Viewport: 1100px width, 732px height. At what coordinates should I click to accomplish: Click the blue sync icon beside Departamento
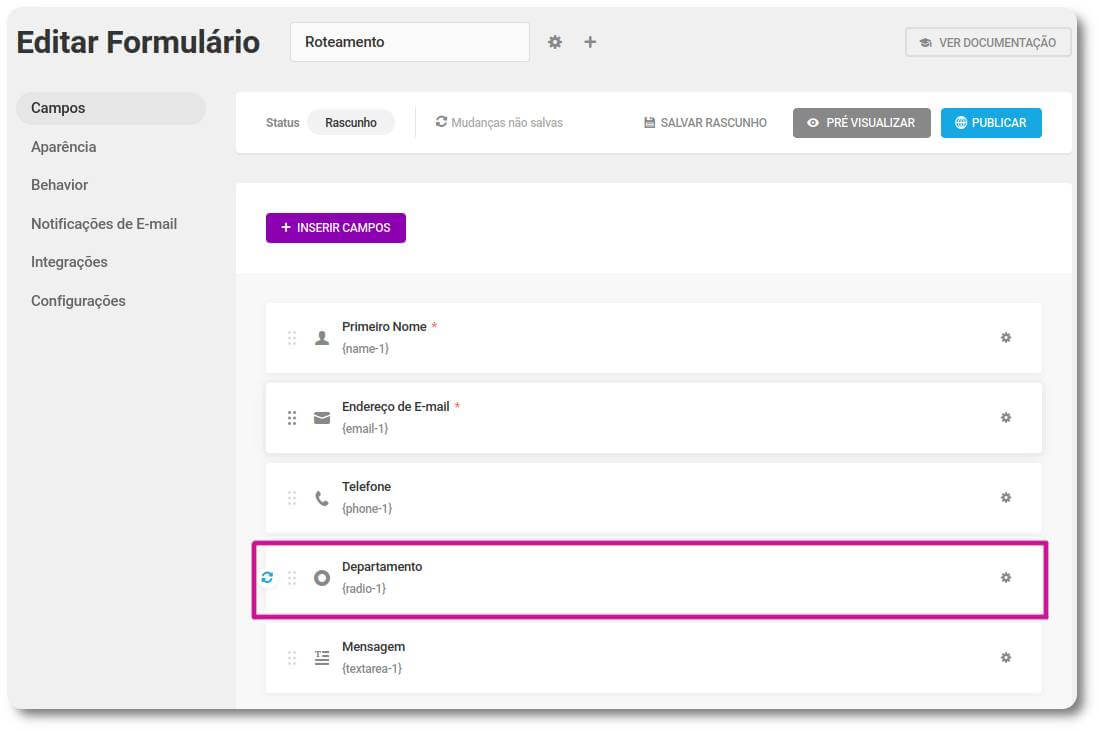267,578
